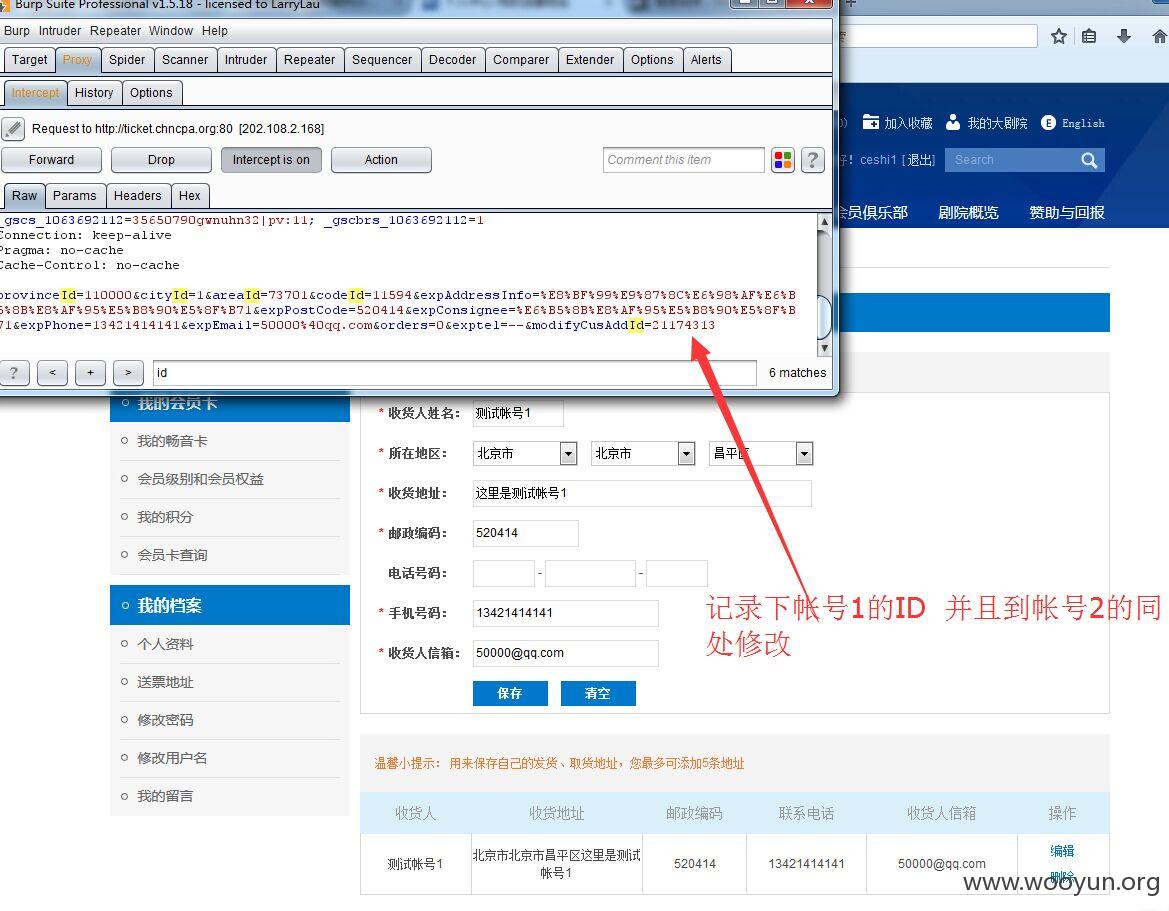The image size is (1169, 911).
Task: Click the 清空 clear button
Action: [597, 693]
